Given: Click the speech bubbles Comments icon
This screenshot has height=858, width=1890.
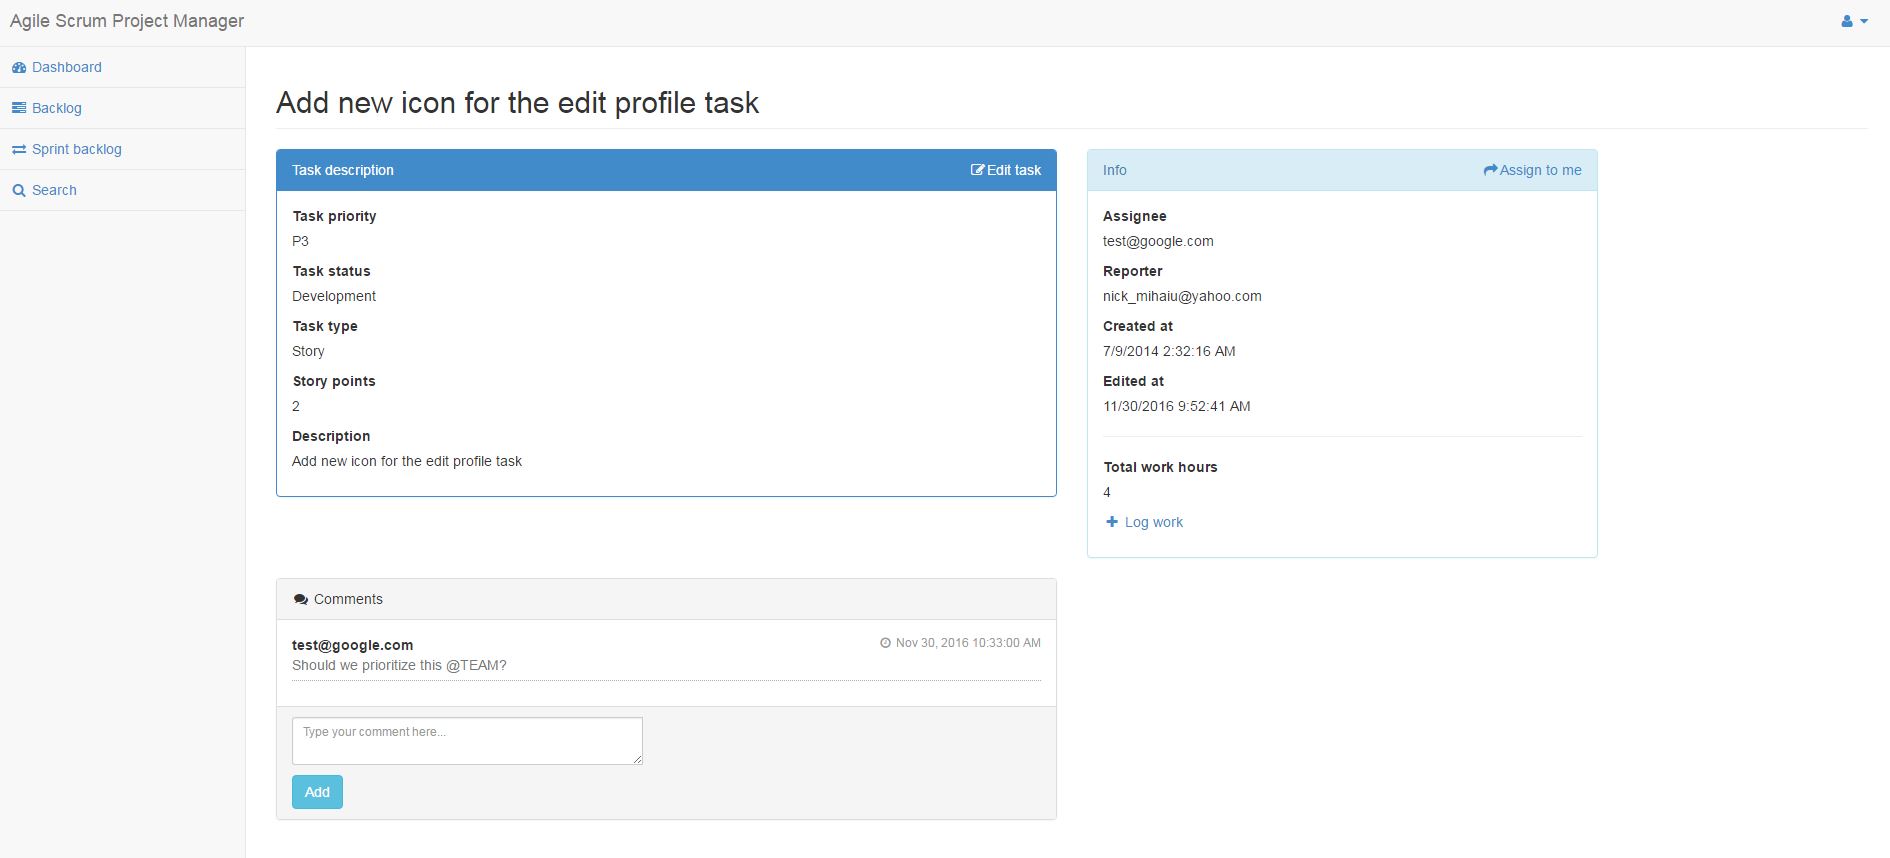Looking at the screenshot, I should point(300,599).
